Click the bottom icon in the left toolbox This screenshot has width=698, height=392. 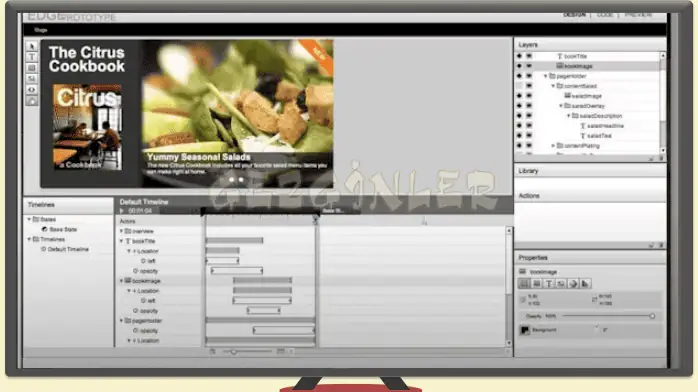[32, 101]
